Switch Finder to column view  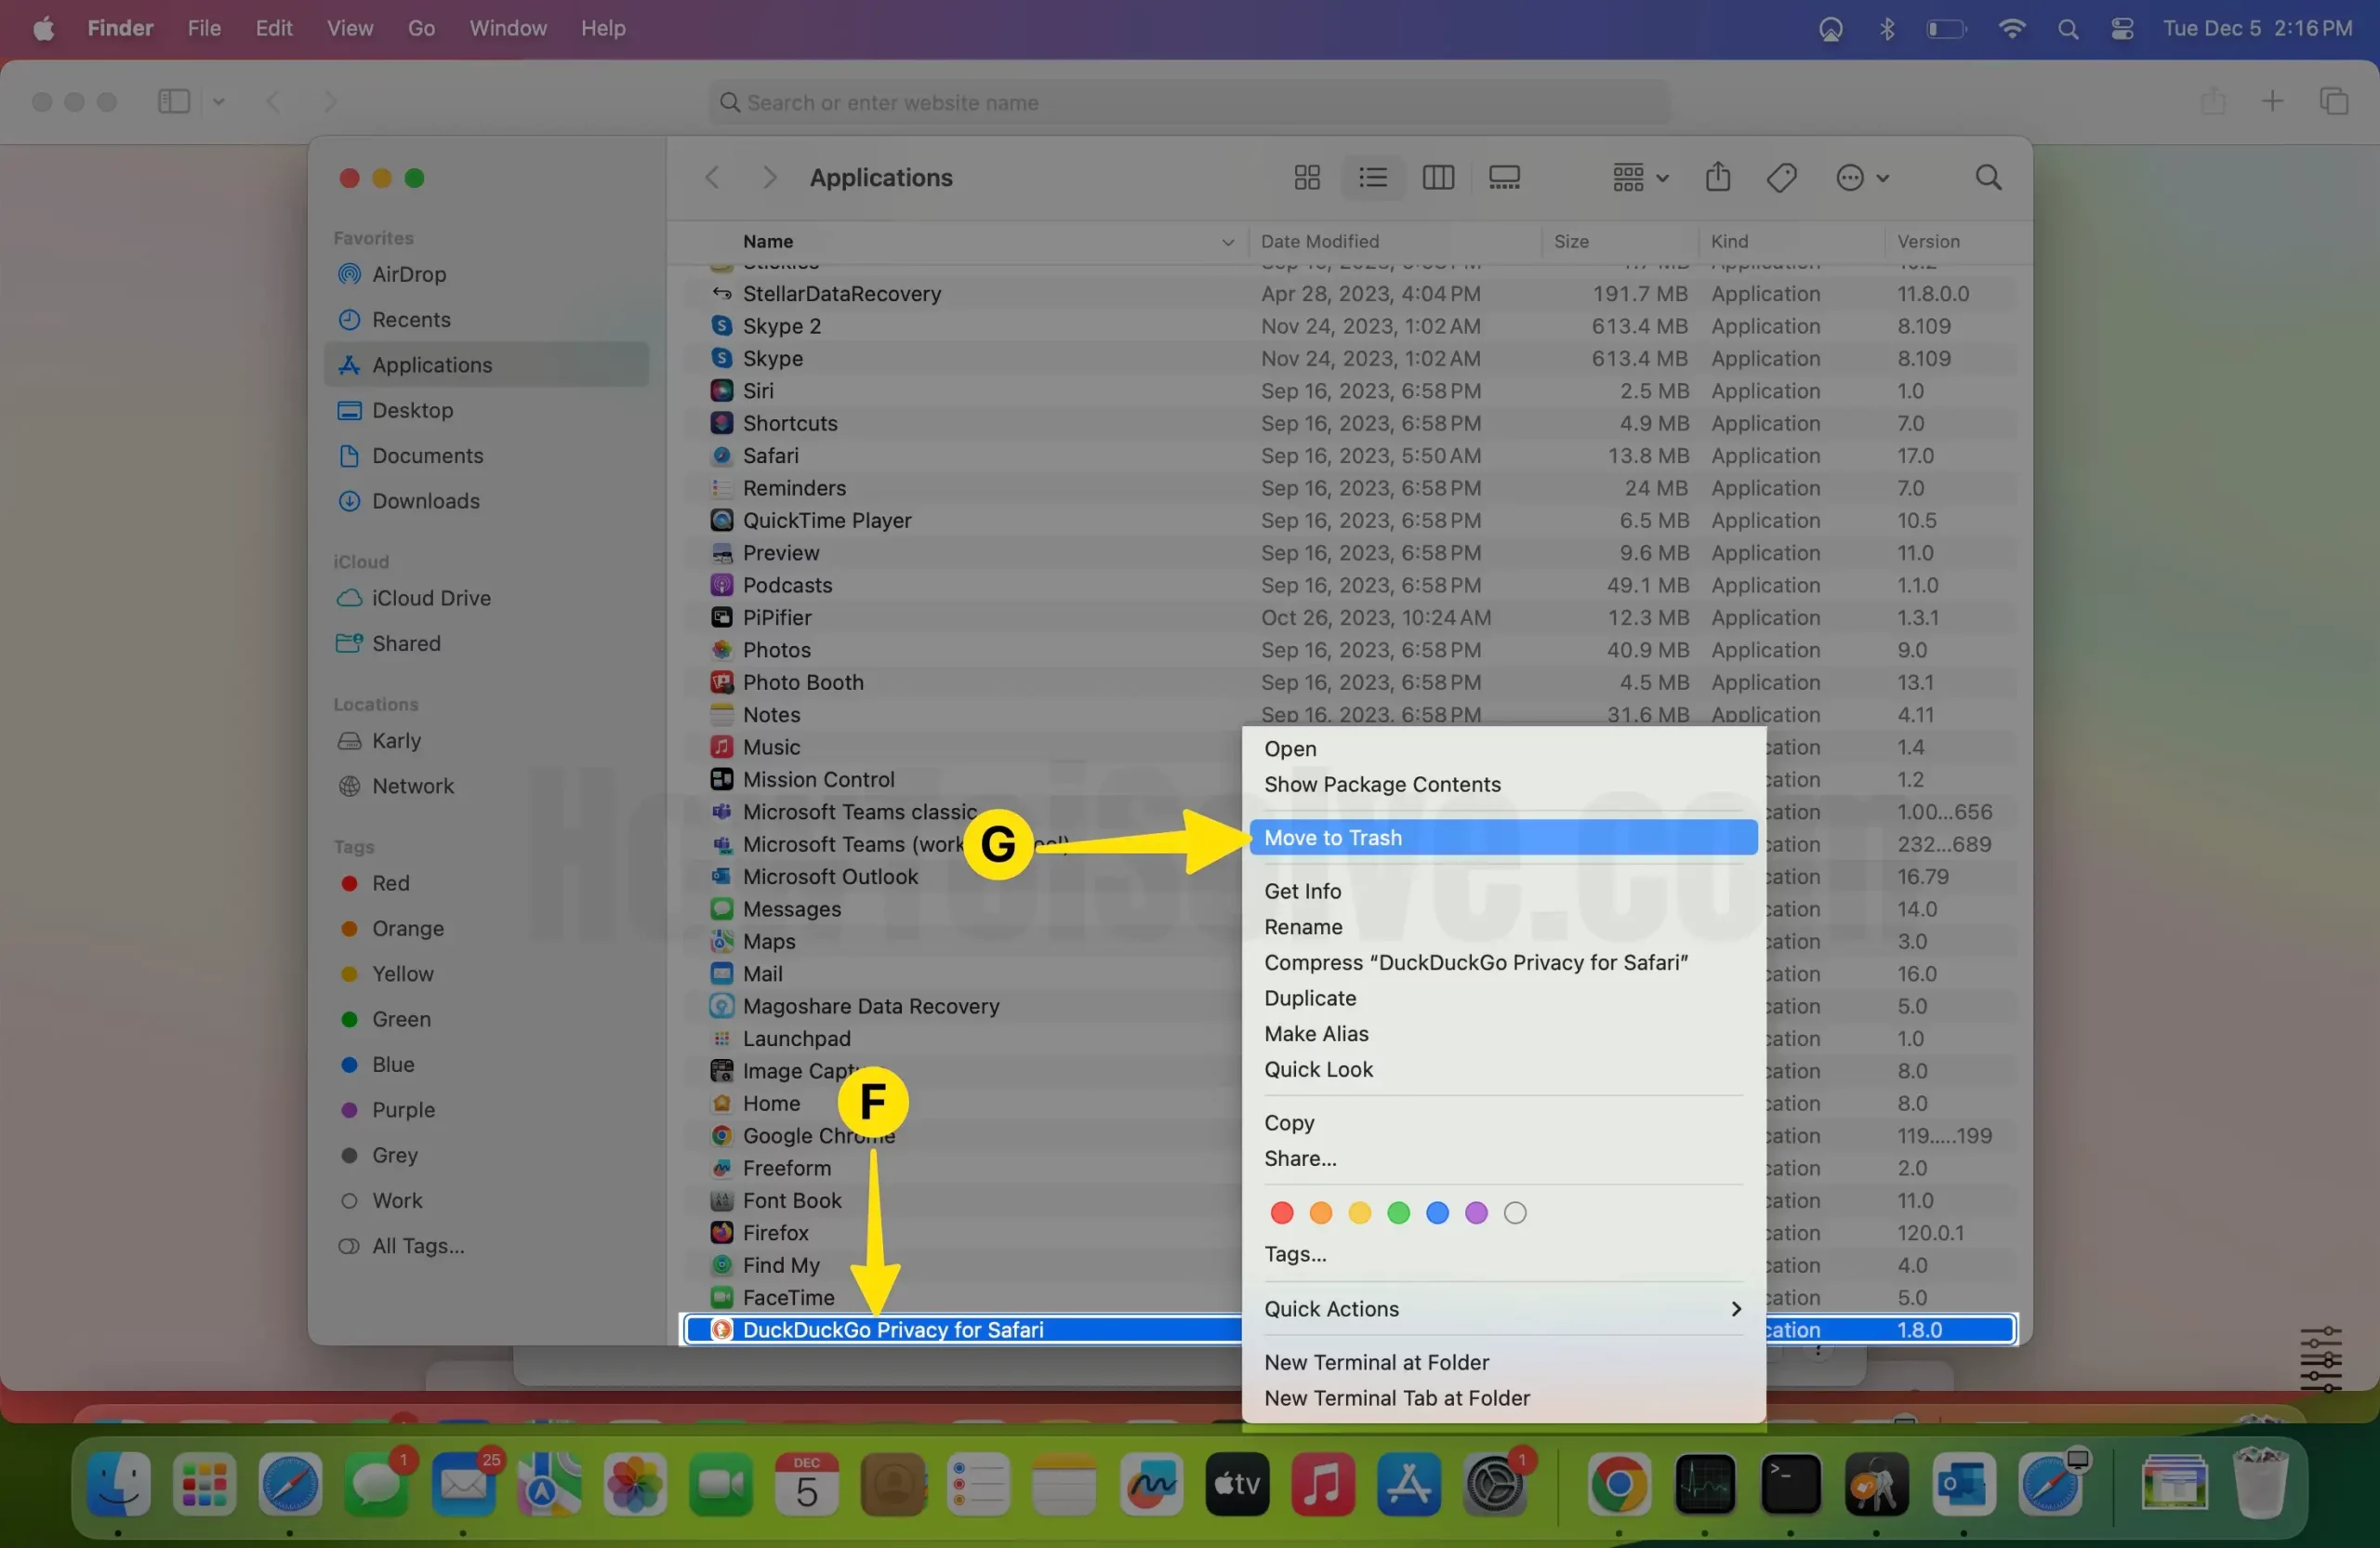[1438, 178]
